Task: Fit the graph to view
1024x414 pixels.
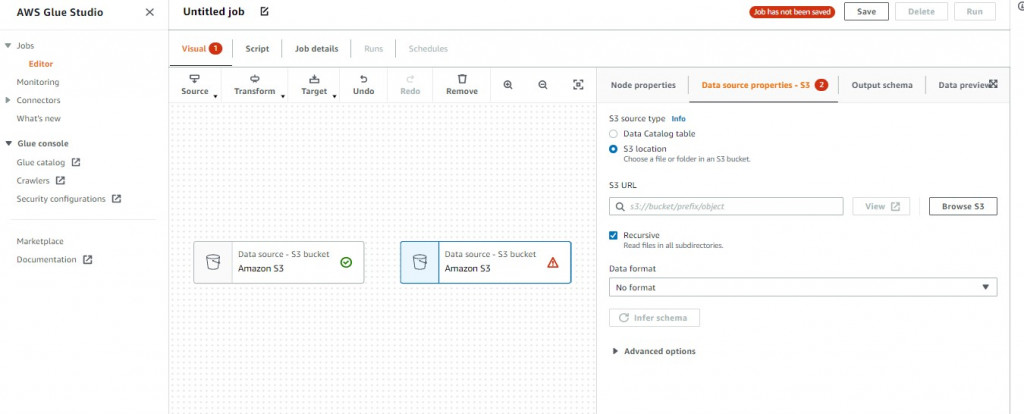Action: (578, 85)
